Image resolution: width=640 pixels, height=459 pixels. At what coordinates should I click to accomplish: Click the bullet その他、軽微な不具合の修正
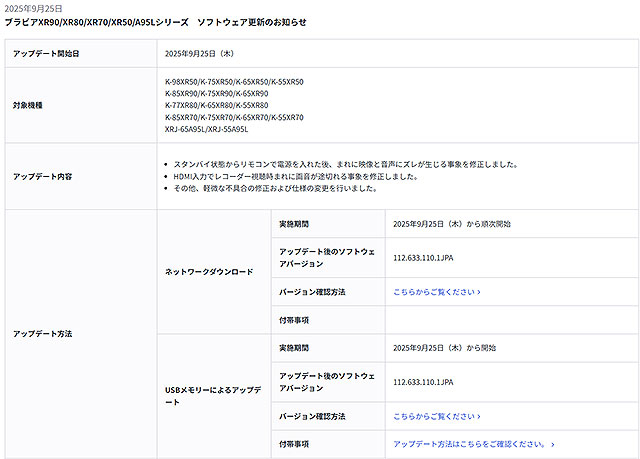pyautogui.click(x=276, y=188)
